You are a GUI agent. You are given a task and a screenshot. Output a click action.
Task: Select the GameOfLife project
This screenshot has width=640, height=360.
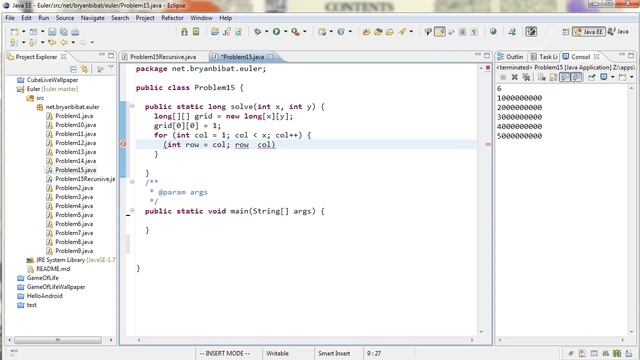coord(38,278)
